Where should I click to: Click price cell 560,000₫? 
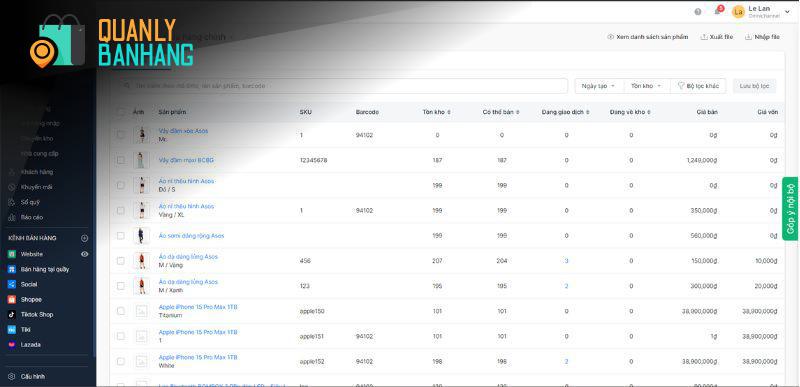(705, 236)
